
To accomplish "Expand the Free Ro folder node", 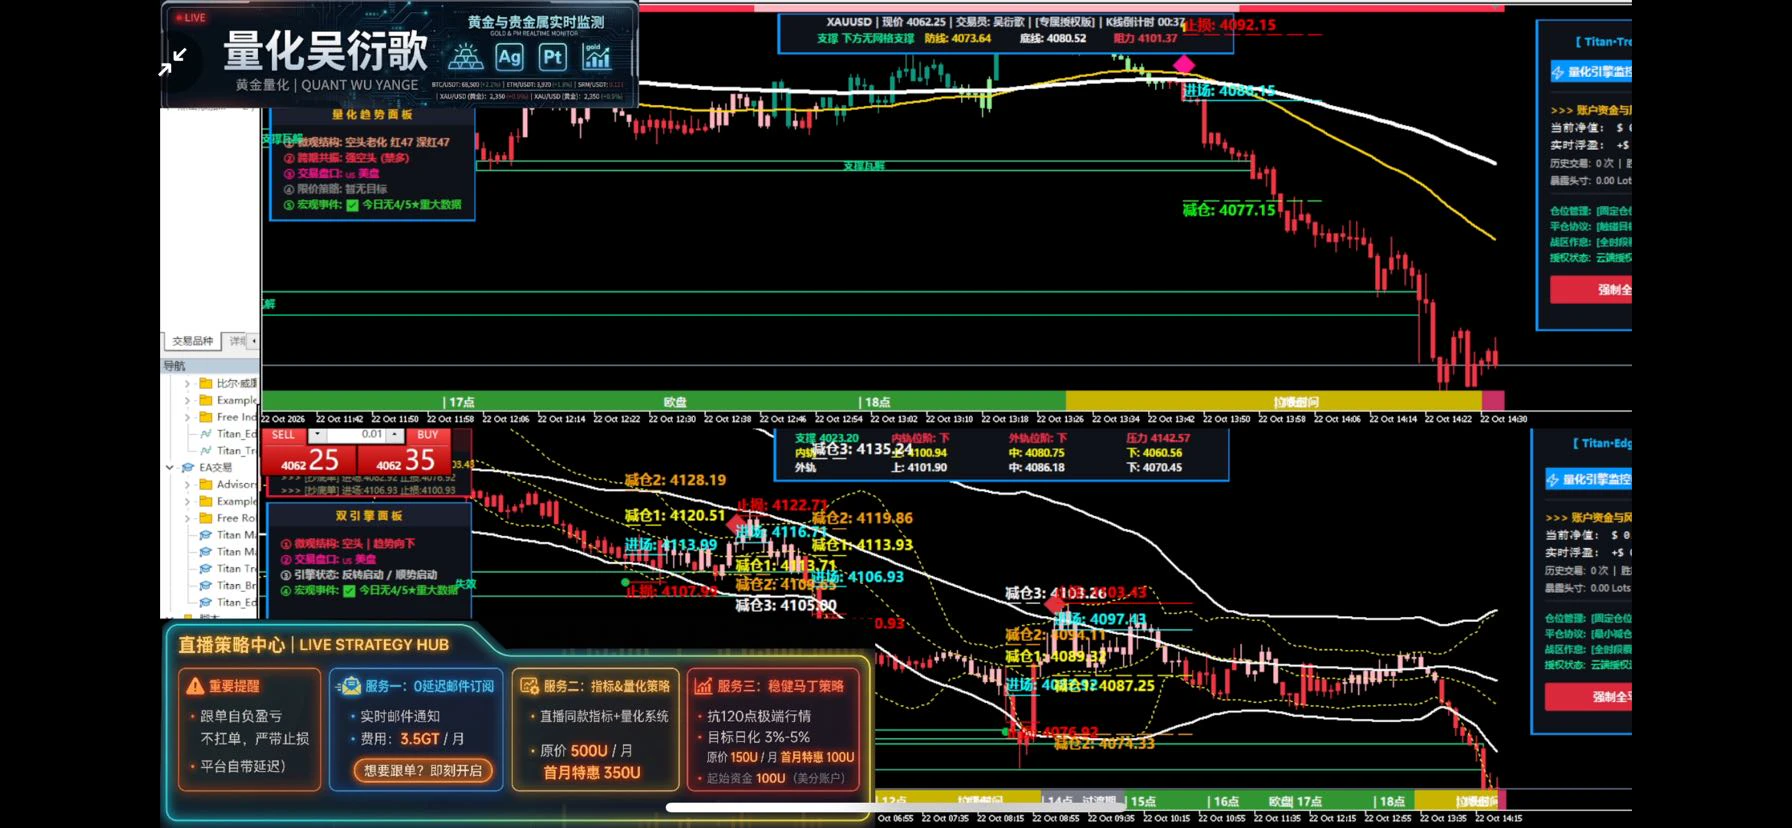I will pyautogui.click(x=187, y=518).
